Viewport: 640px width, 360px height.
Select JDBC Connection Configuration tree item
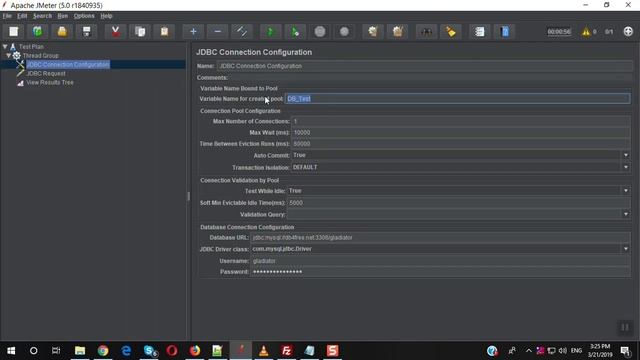click(x=68, y=64)
